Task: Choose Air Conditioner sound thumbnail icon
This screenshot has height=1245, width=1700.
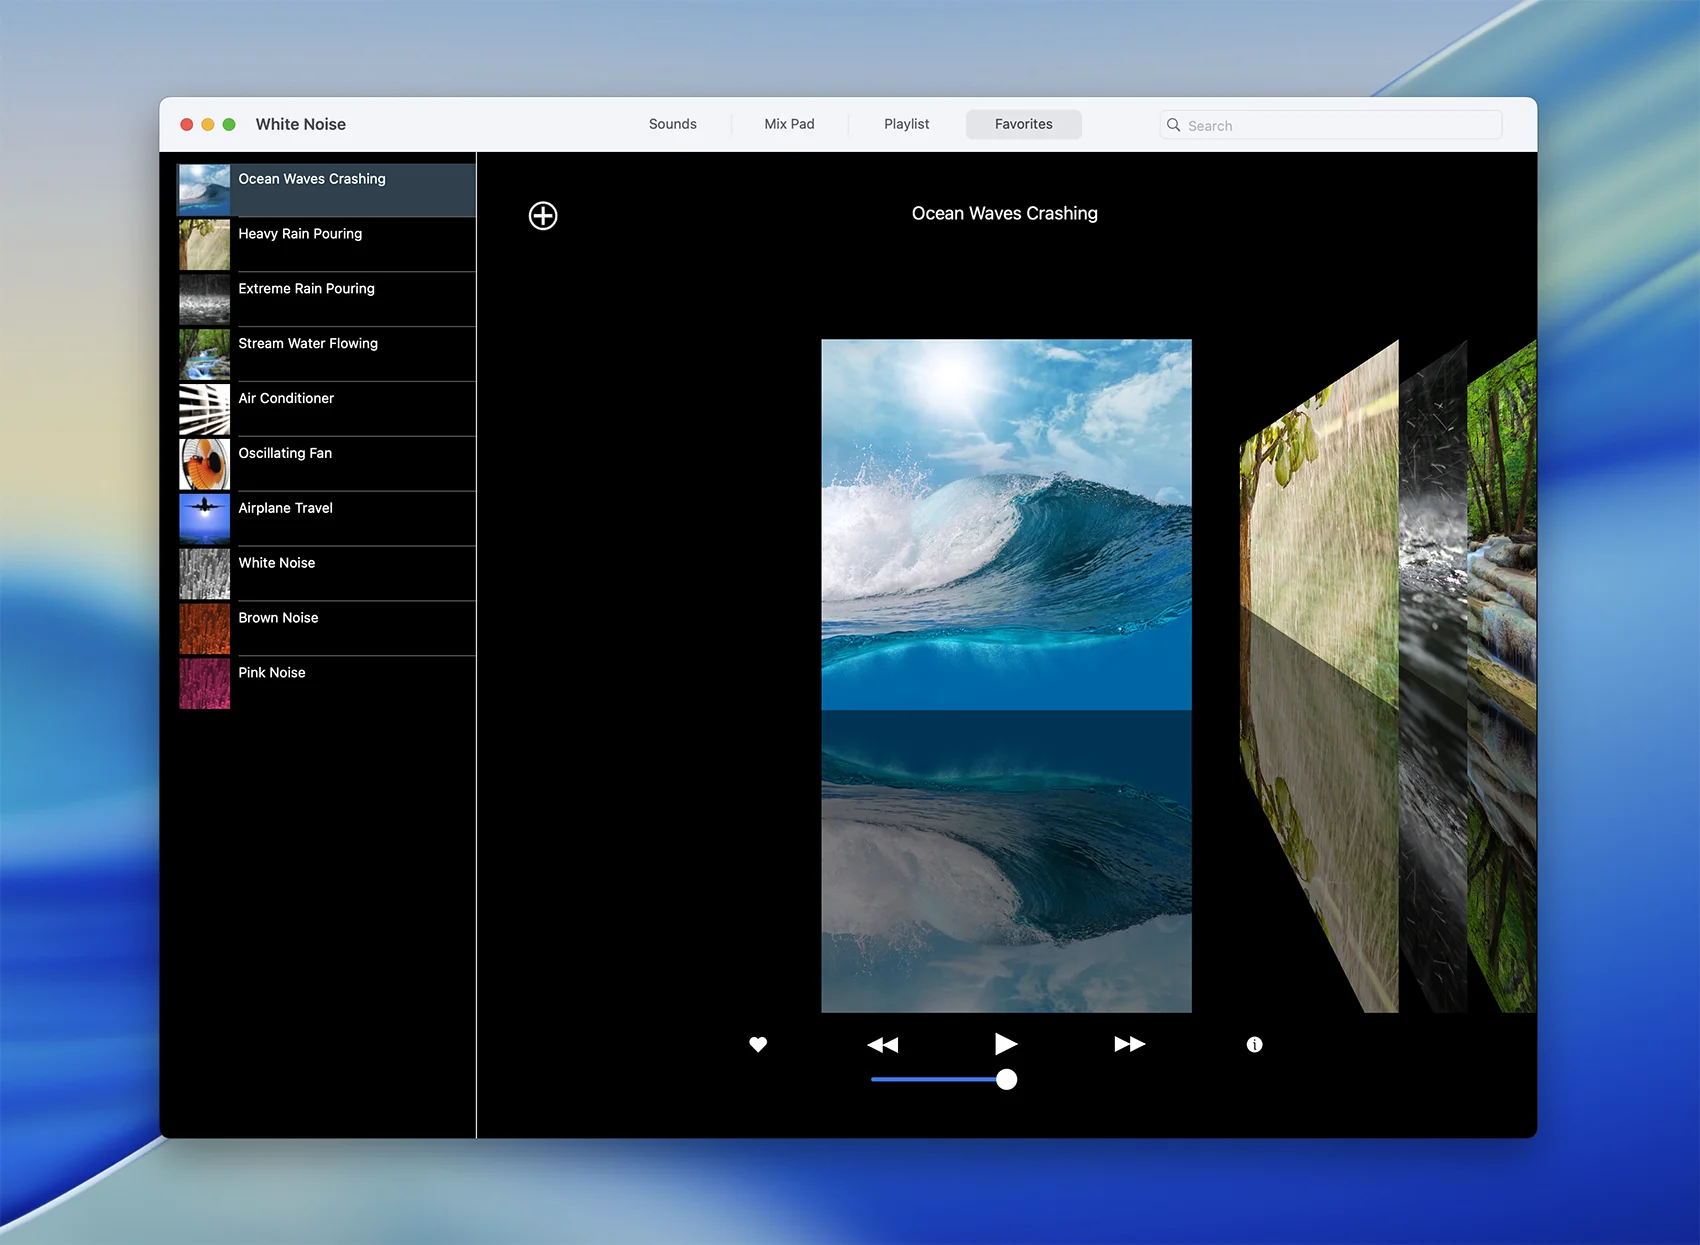Action: (x=204, y=409)
